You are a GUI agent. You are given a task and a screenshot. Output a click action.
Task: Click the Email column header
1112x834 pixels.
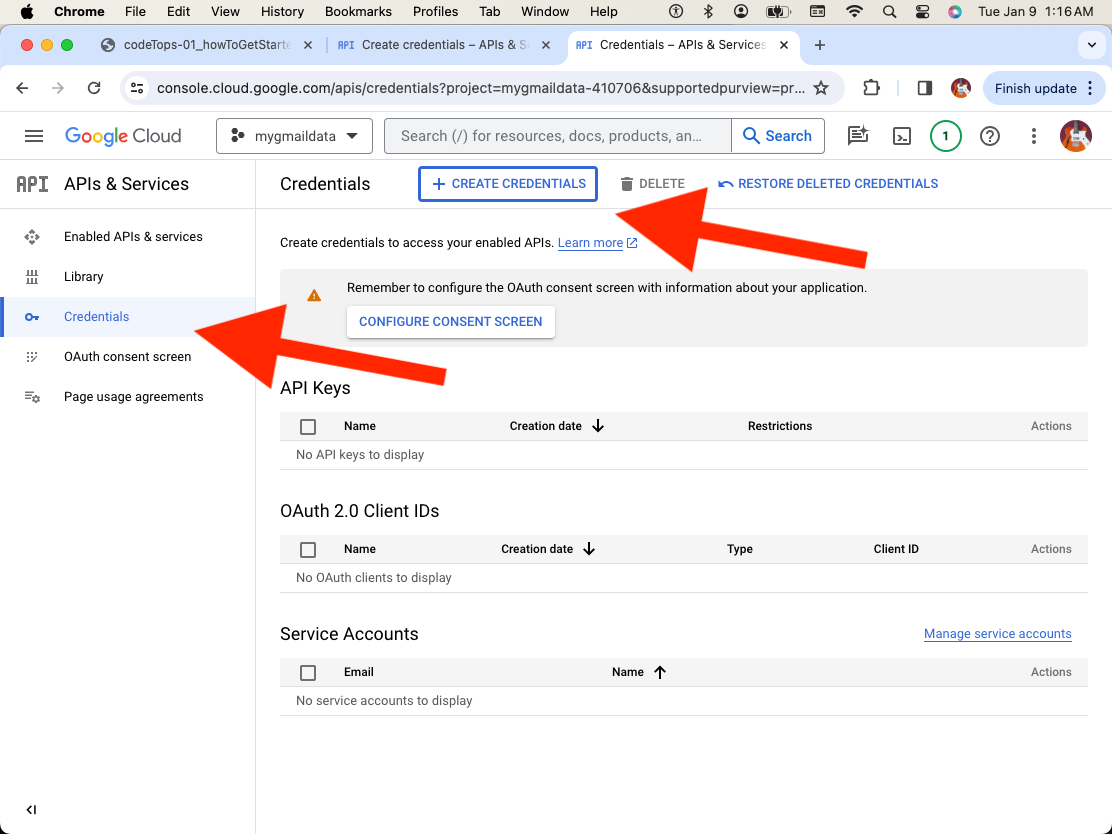(x=358, y=672)
